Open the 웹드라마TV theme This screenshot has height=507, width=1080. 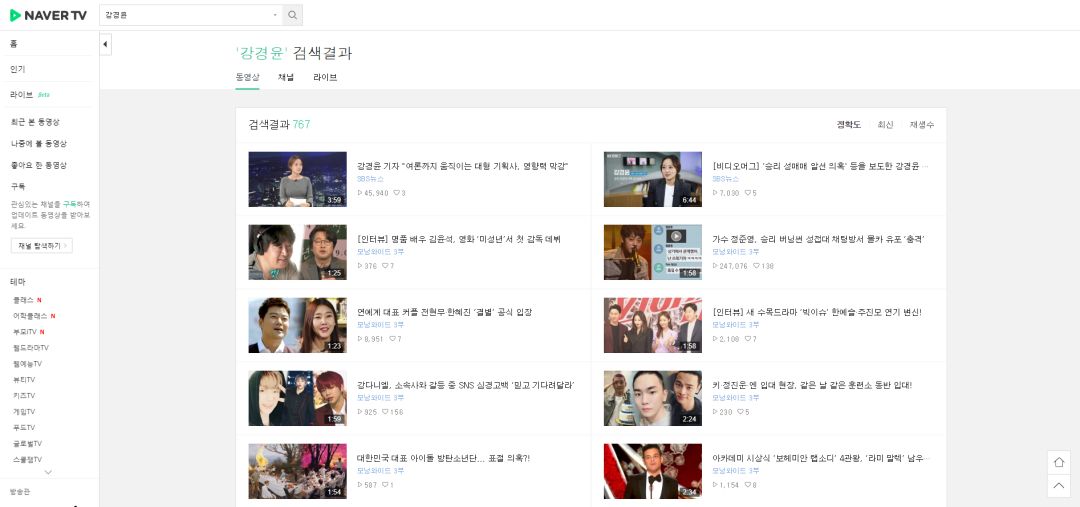point(30,348)
